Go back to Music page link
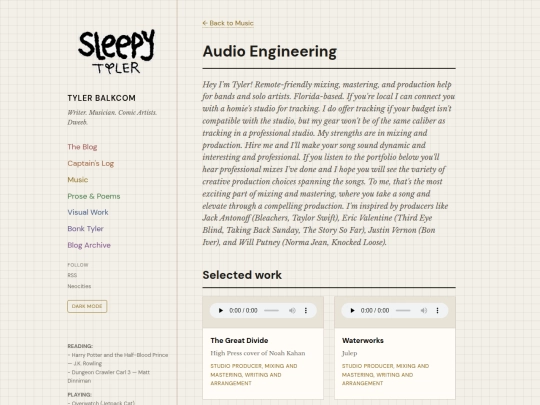540x405 pixels. point(228,23)
